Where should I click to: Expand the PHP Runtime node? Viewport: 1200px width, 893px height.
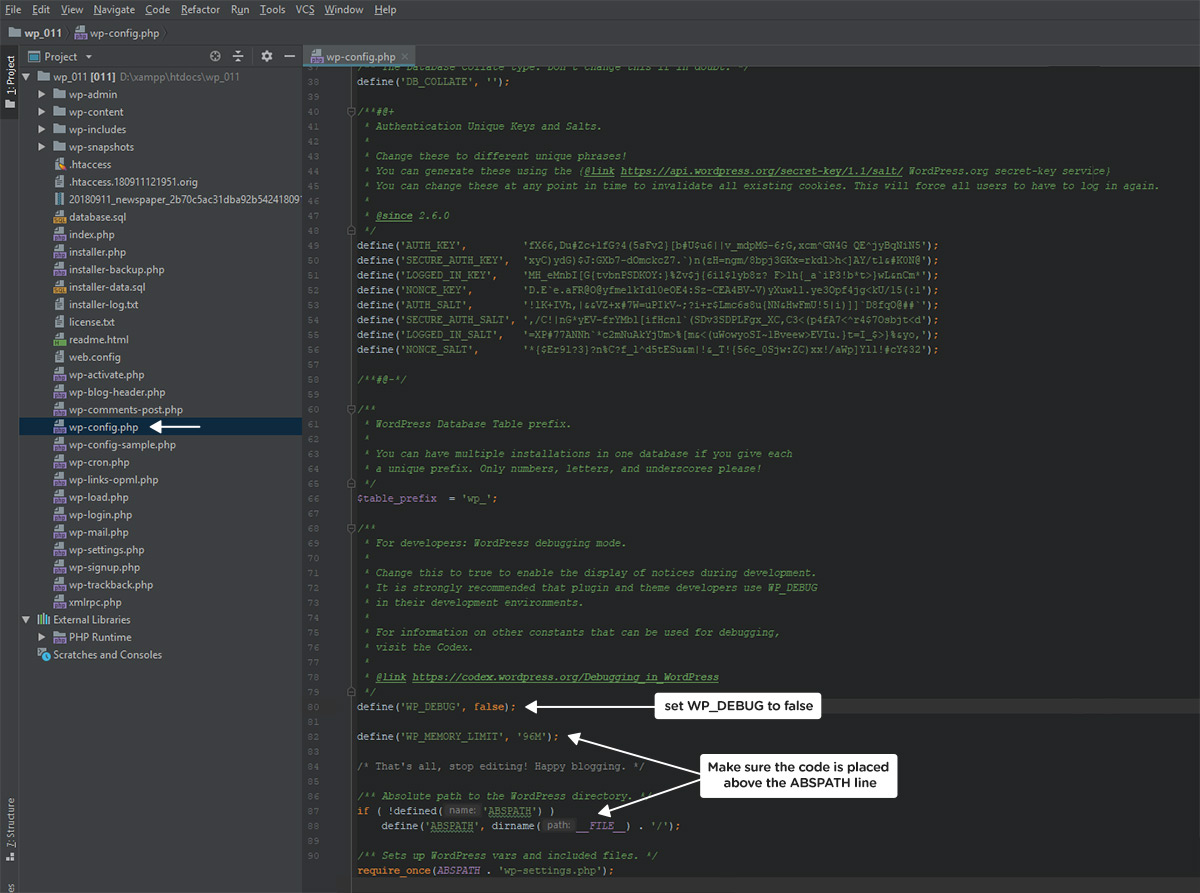click(x=42, y=638)
